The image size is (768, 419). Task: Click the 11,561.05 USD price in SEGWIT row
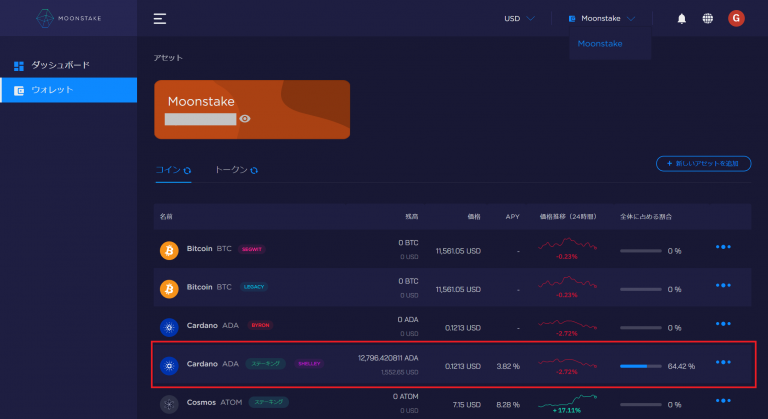[x=458, y=251]
